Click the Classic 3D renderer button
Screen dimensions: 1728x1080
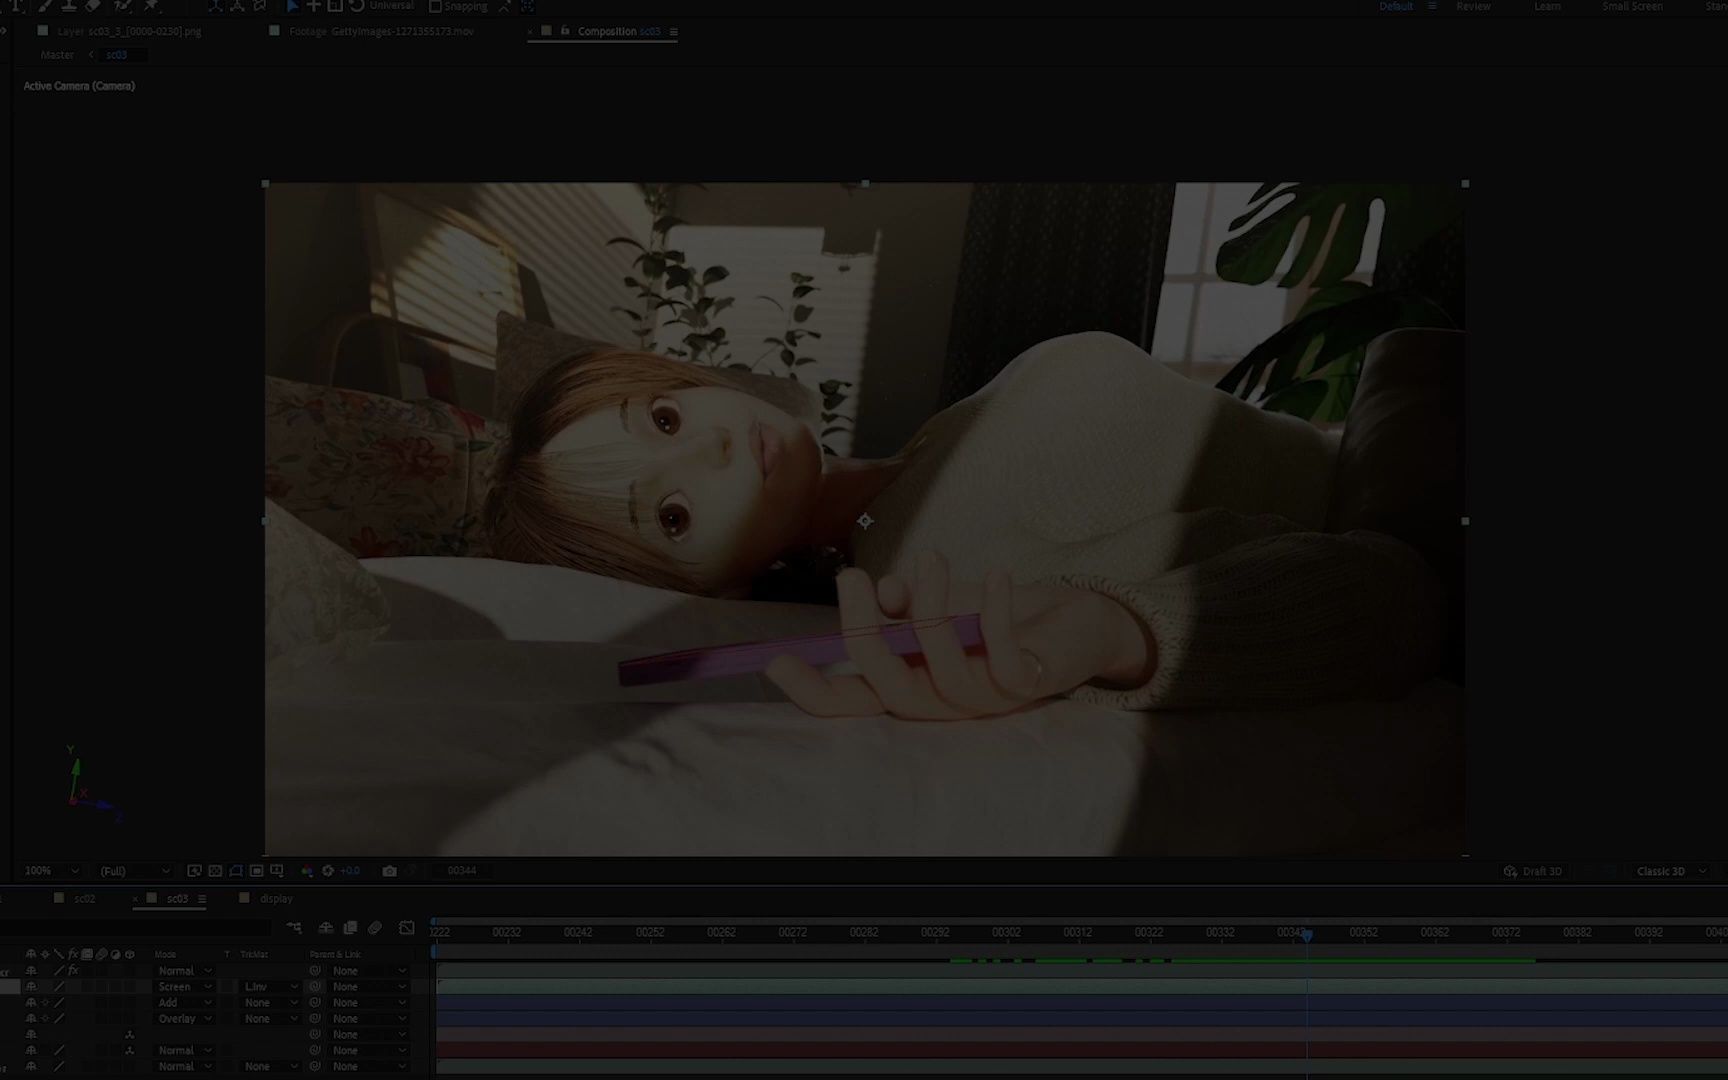(1662, 871)
